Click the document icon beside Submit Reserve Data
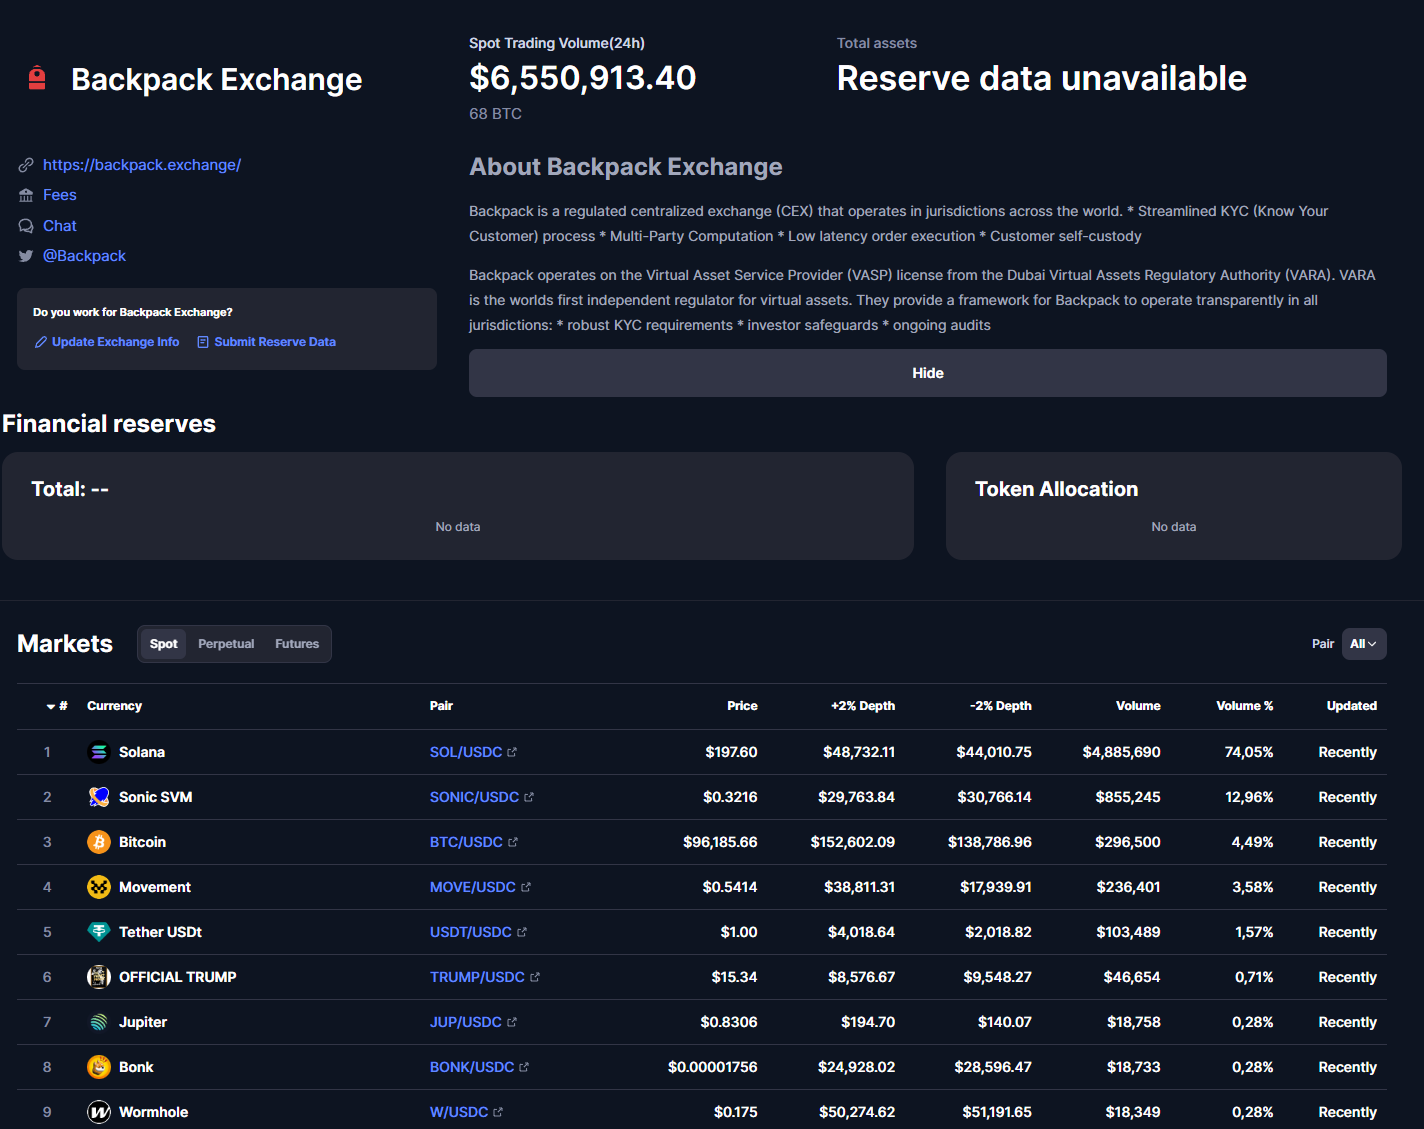This screenshot has height=1129, width=1424. 203,342
